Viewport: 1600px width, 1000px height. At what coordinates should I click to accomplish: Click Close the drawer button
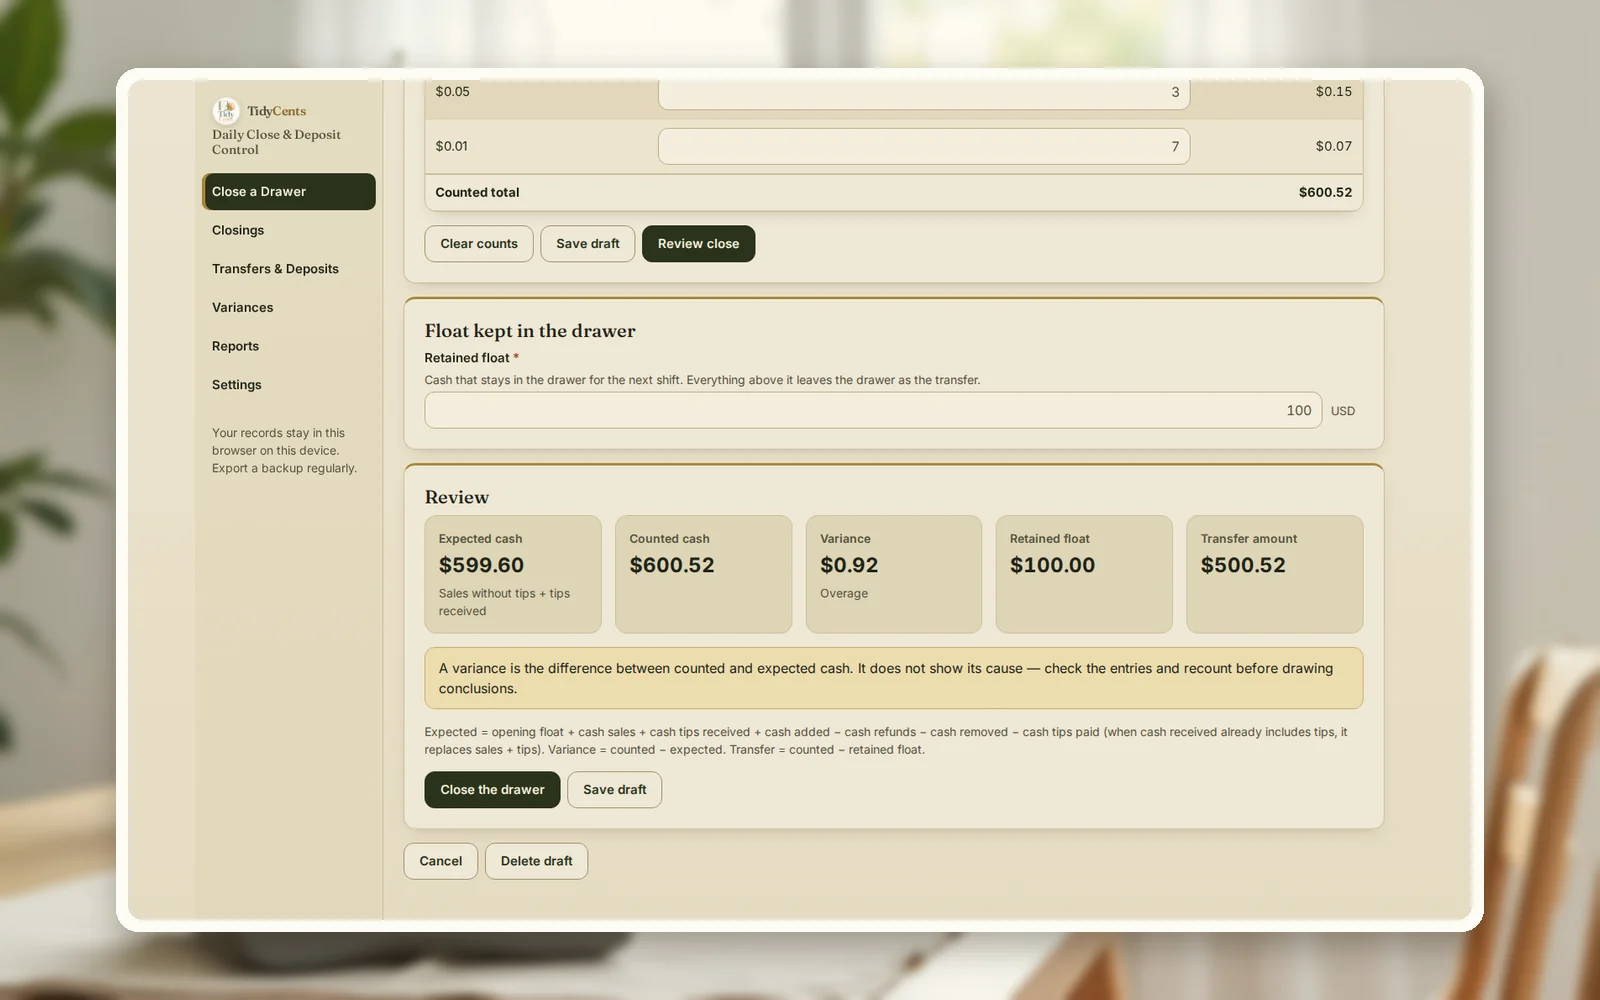tap(492, 790)
